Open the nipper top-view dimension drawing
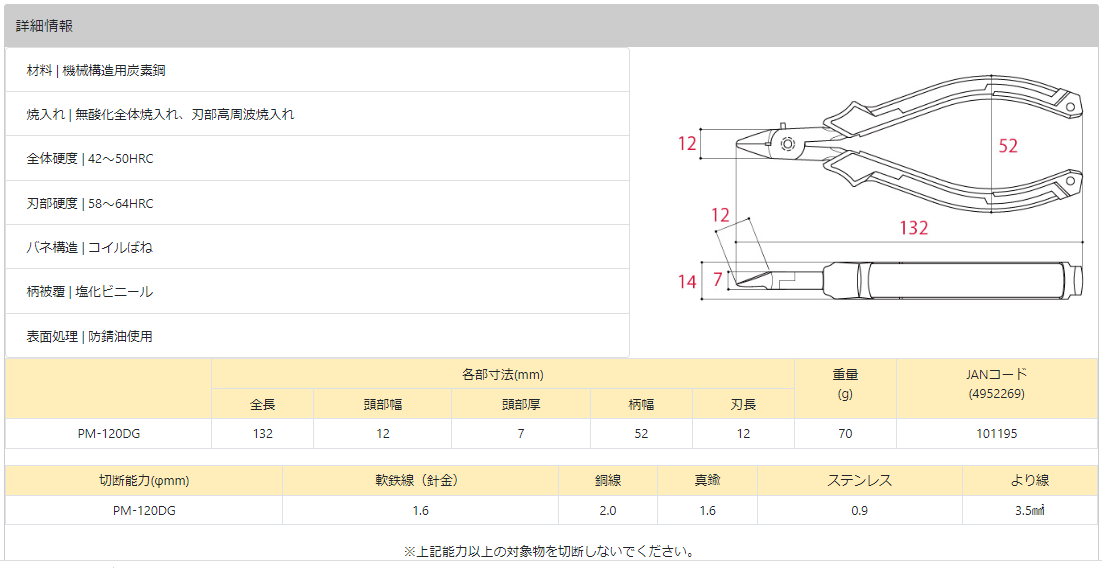 tap(907, 144)
